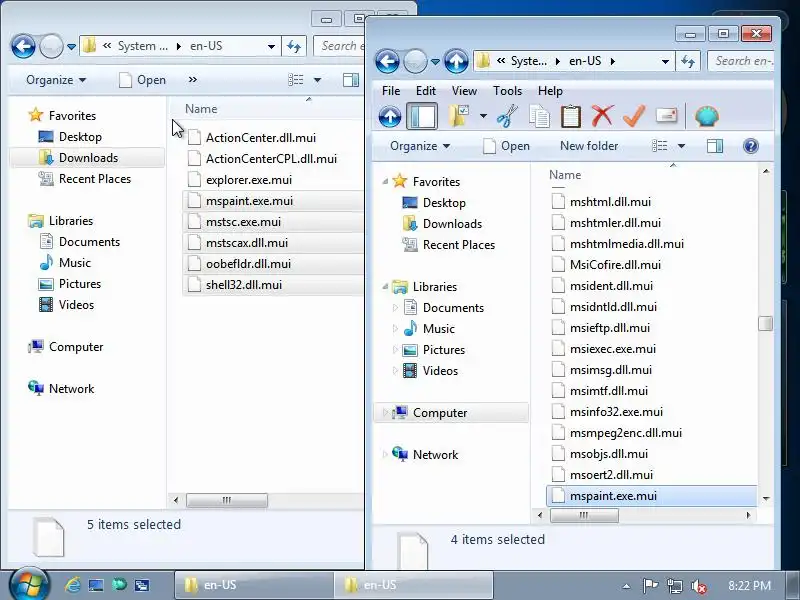Click the Windows Start orb
The height and width of the screenshot is (600, 800).
(x=29, y=585)
